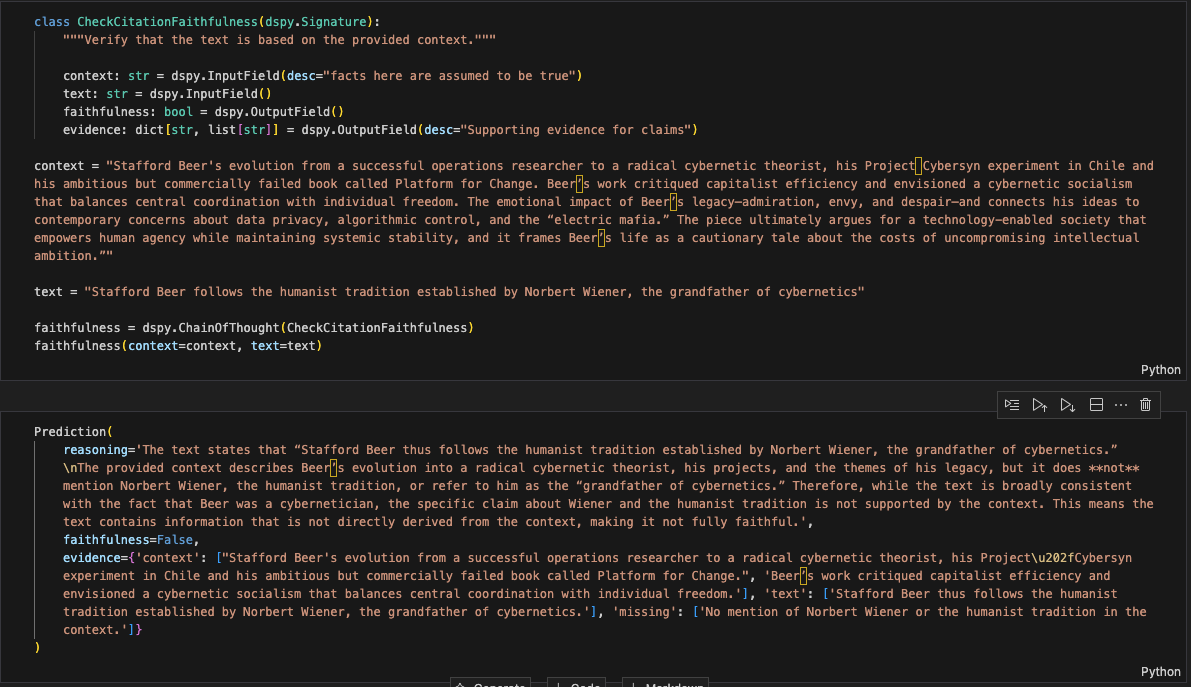Click Python label below the Prediction cell
The height and width of the screenshot is (687, 1191).
[x=1160, y=672]
